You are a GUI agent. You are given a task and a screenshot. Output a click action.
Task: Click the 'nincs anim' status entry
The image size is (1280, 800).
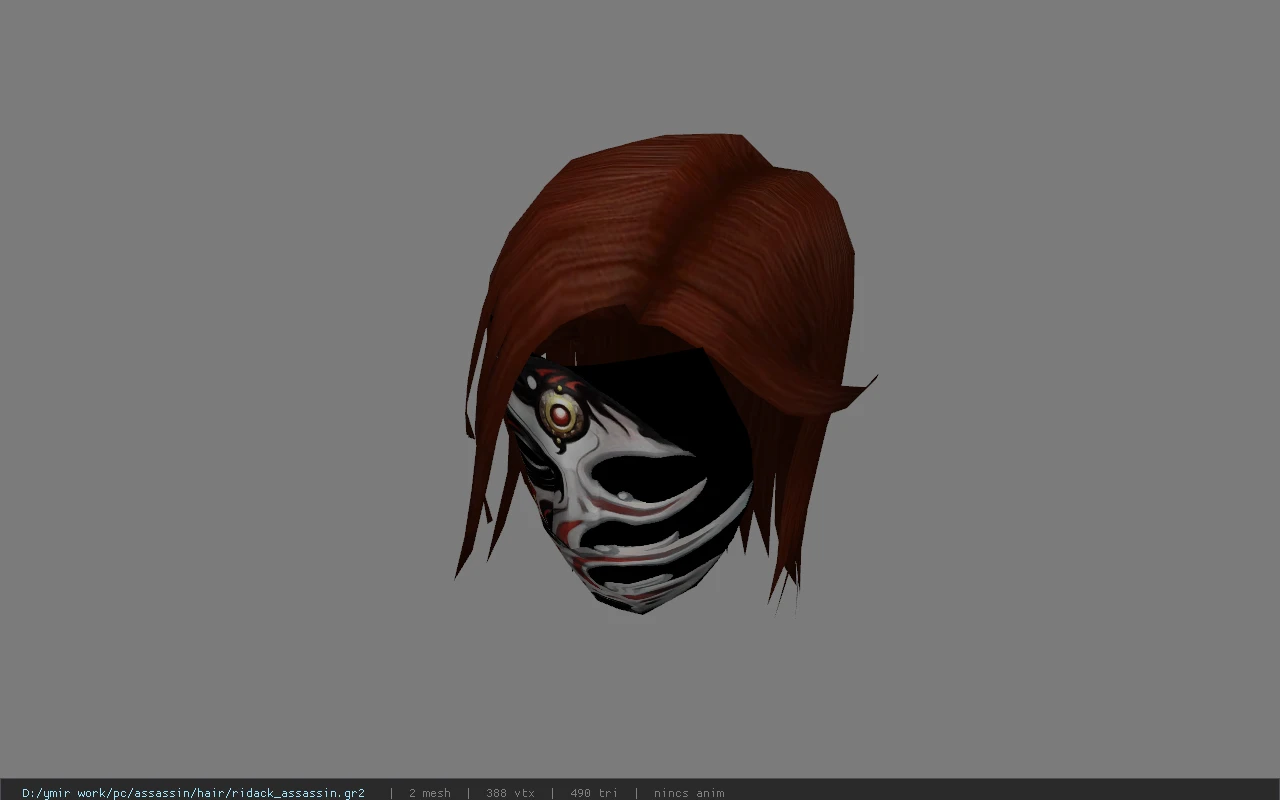coord(689,793)
